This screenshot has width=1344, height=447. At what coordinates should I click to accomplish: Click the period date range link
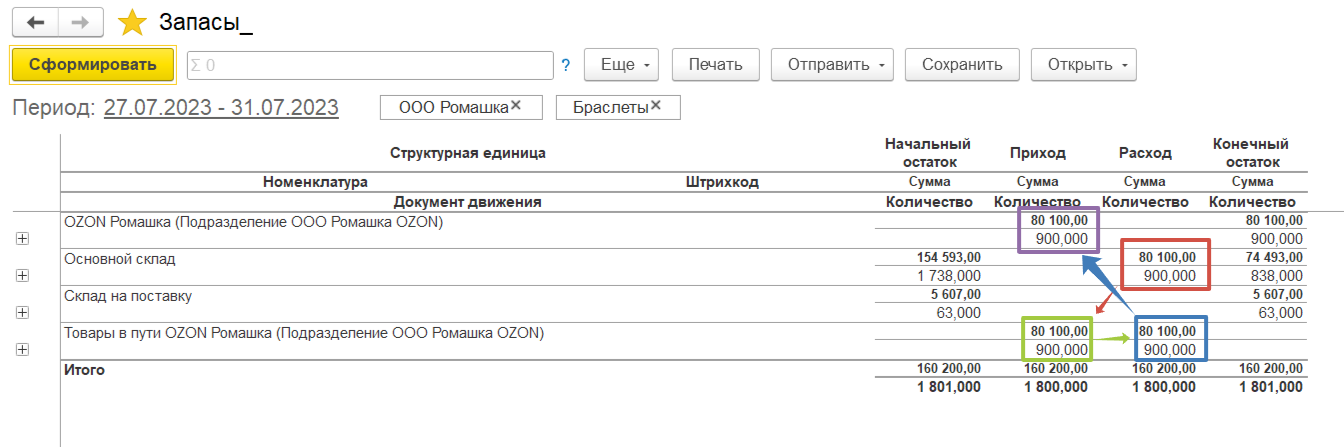221,108
